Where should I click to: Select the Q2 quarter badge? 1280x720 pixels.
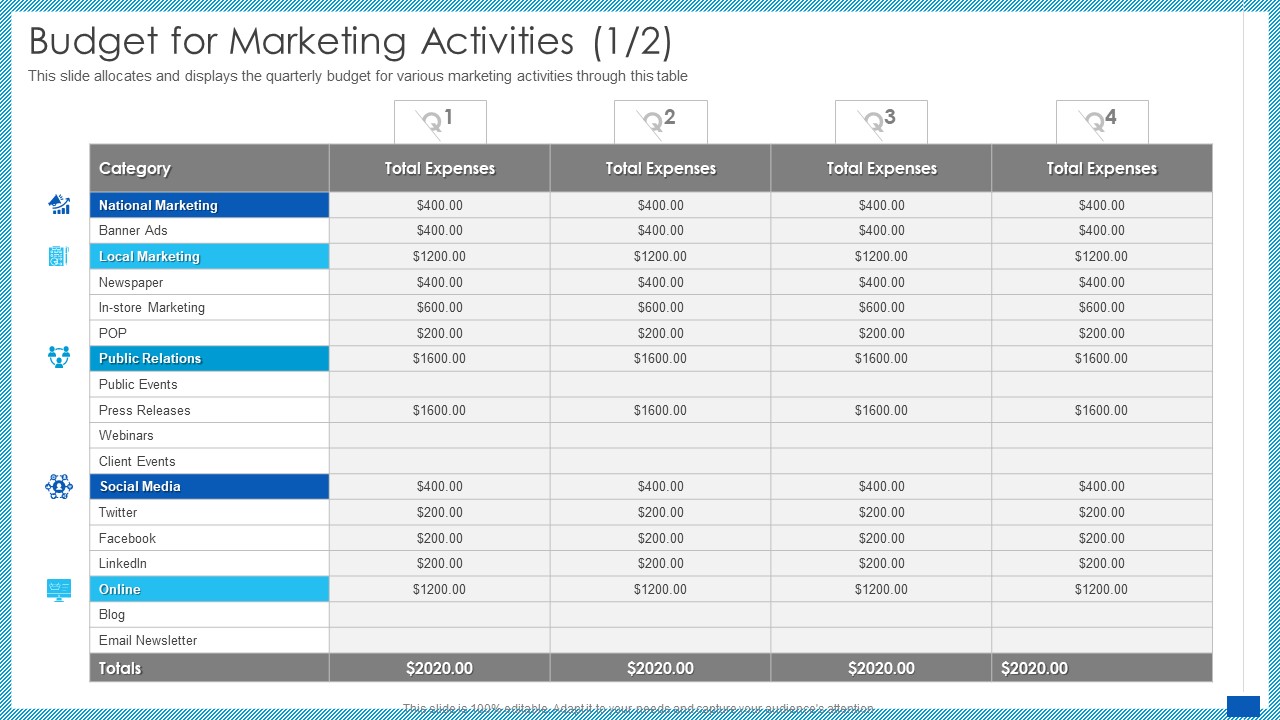coord(661,121)
